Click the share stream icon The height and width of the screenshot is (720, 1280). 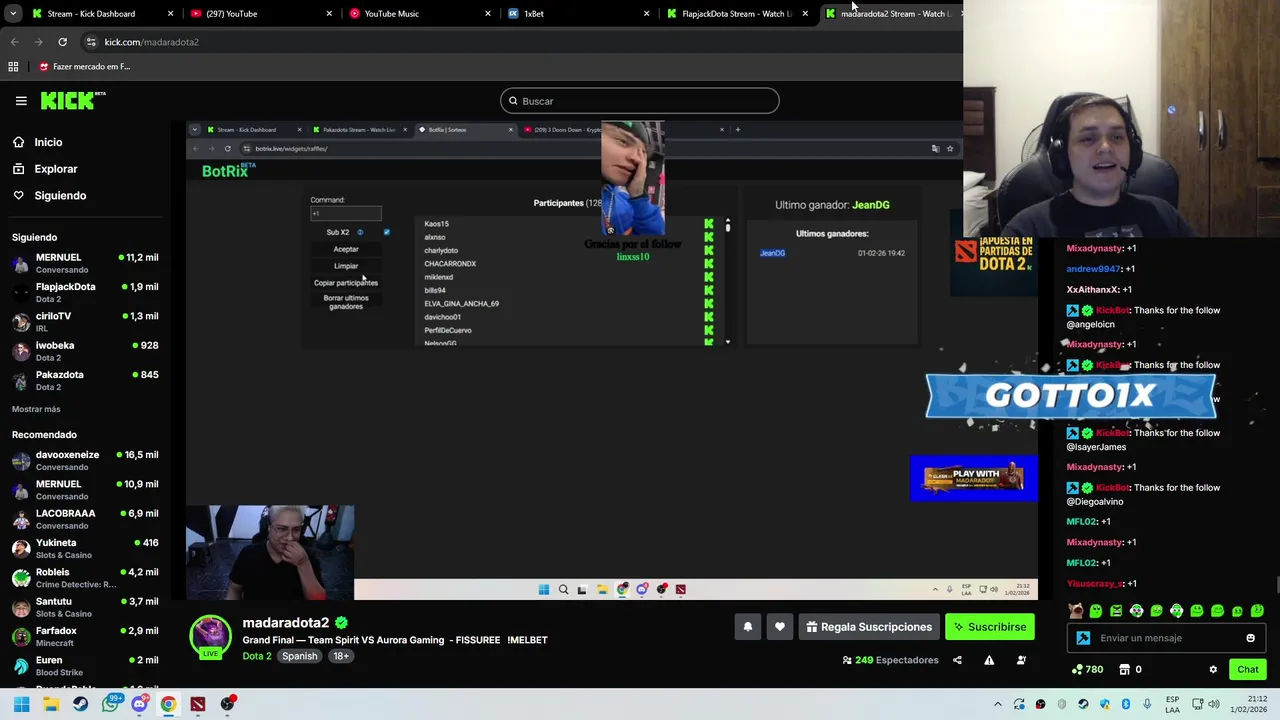click(x=957, y=660)
